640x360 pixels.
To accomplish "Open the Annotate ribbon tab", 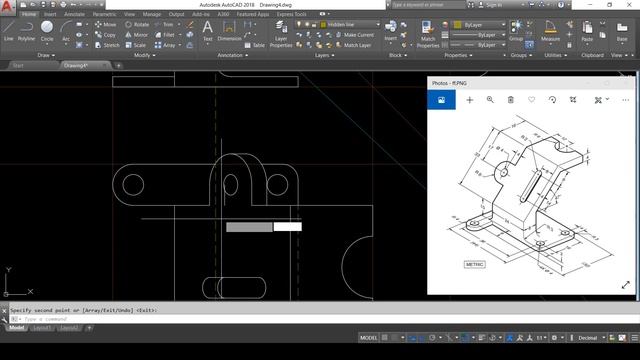I will point(74,14).
